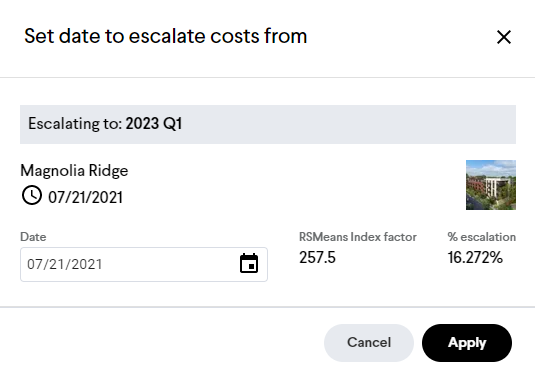Click the % escalation label
Image resolution: width=535 pixels, height=374 pixels.
click(481, 237)
